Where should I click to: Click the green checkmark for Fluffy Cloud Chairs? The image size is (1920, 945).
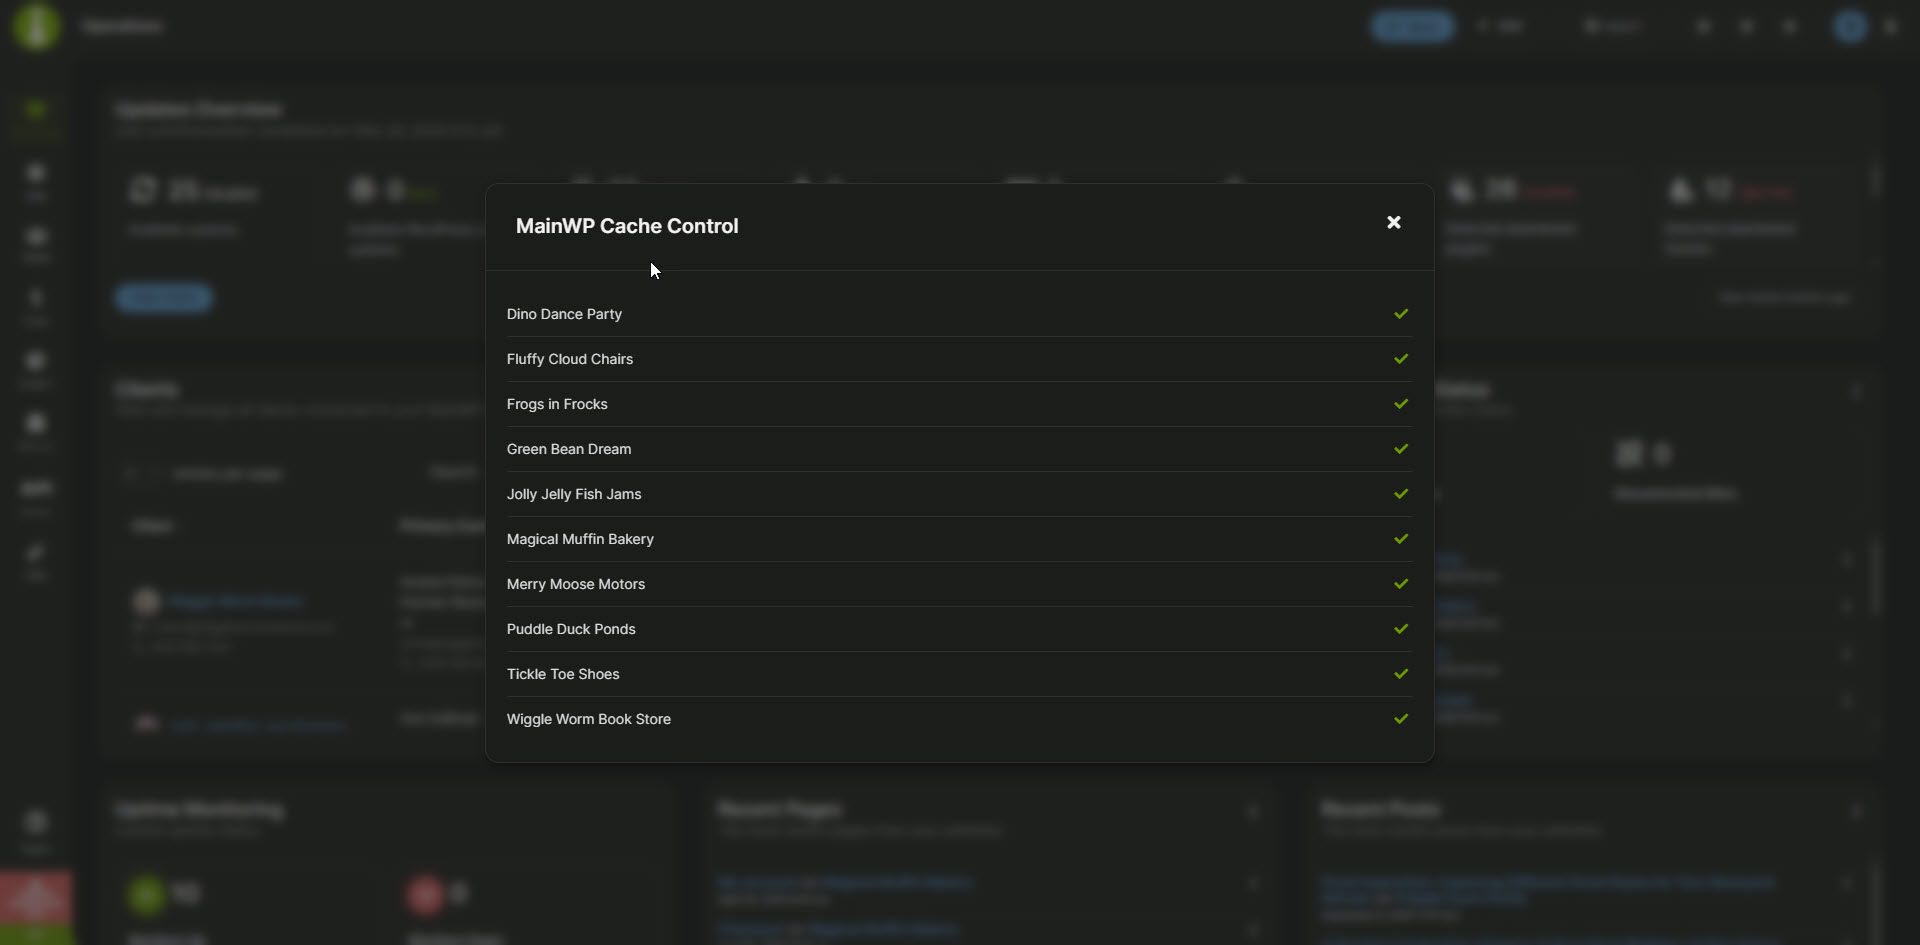tap(1401, 359)
